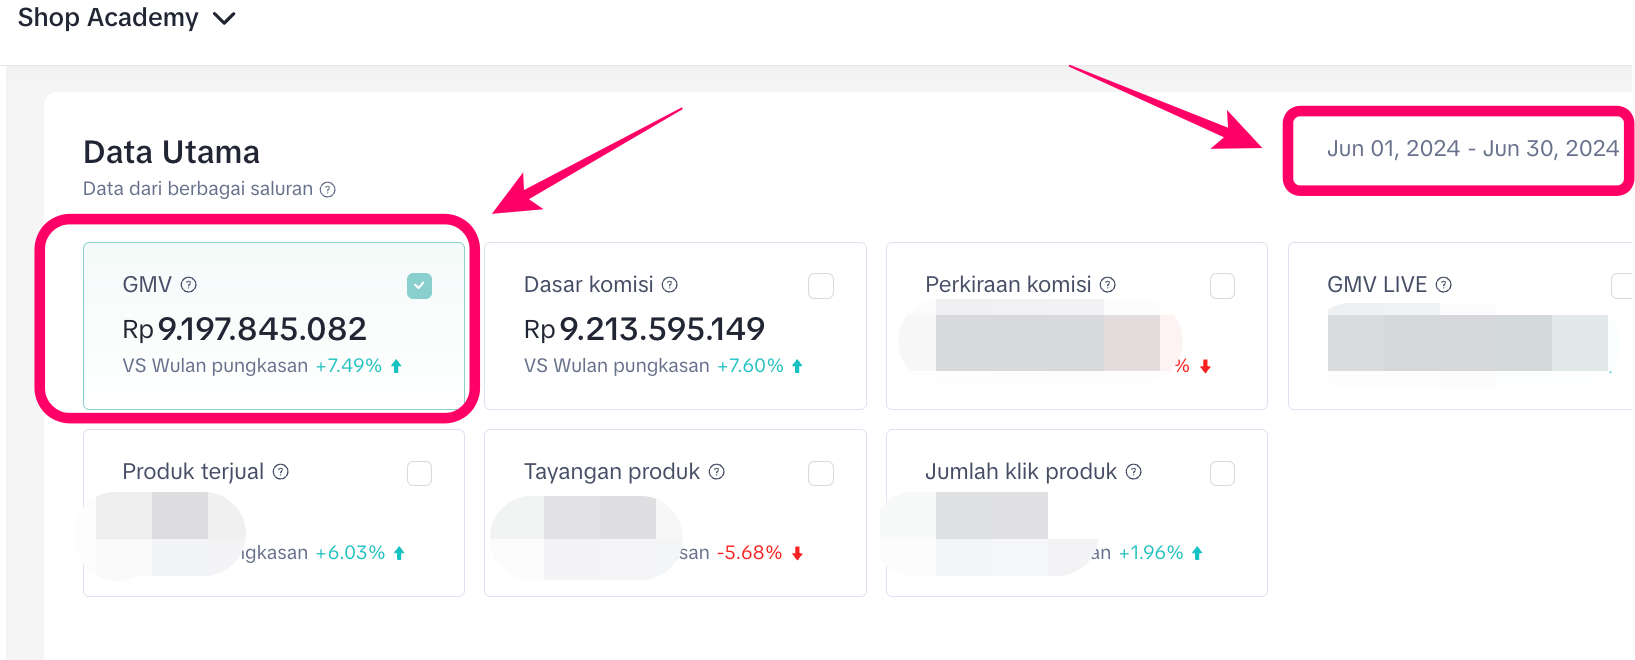Select the Tayangan produk checkbox

[x=821, y=473]
